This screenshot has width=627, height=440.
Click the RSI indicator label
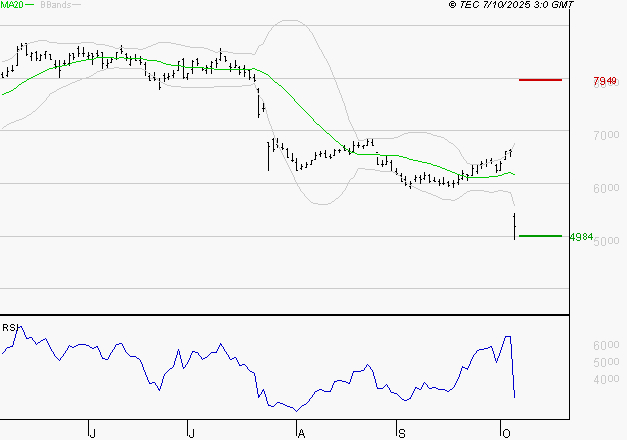click(x=10, y=328)
